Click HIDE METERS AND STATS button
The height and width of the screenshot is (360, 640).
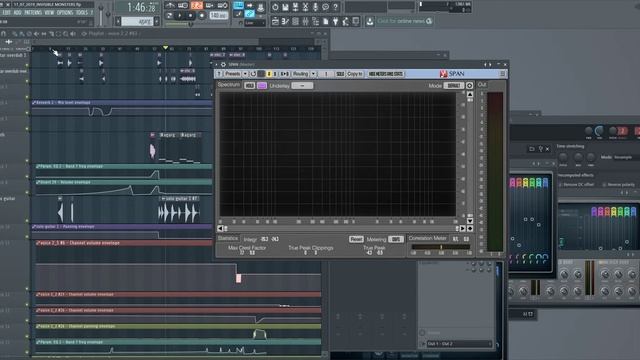[386, 74]
